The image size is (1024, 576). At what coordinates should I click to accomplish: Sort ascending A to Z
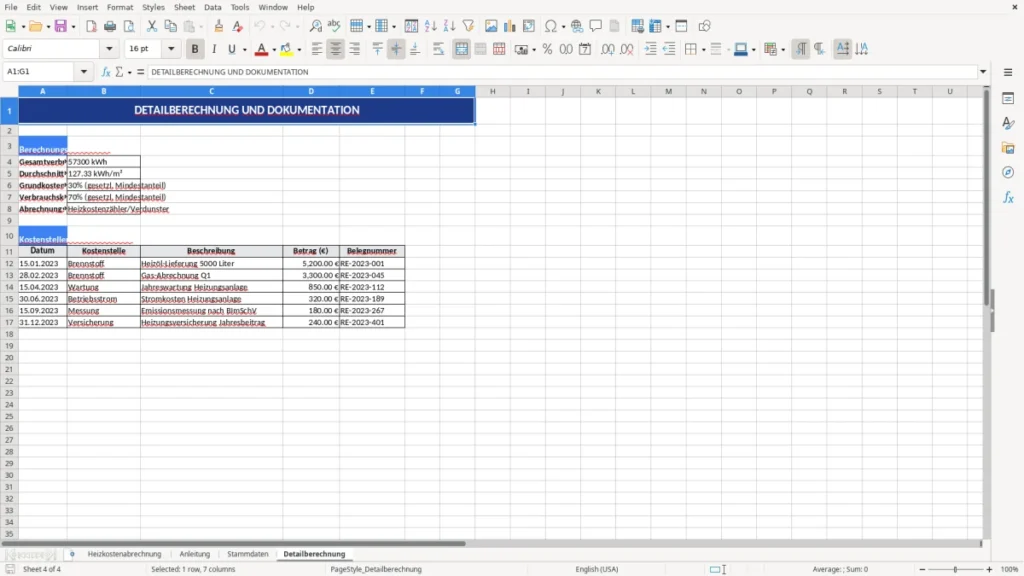pos(430,26)
